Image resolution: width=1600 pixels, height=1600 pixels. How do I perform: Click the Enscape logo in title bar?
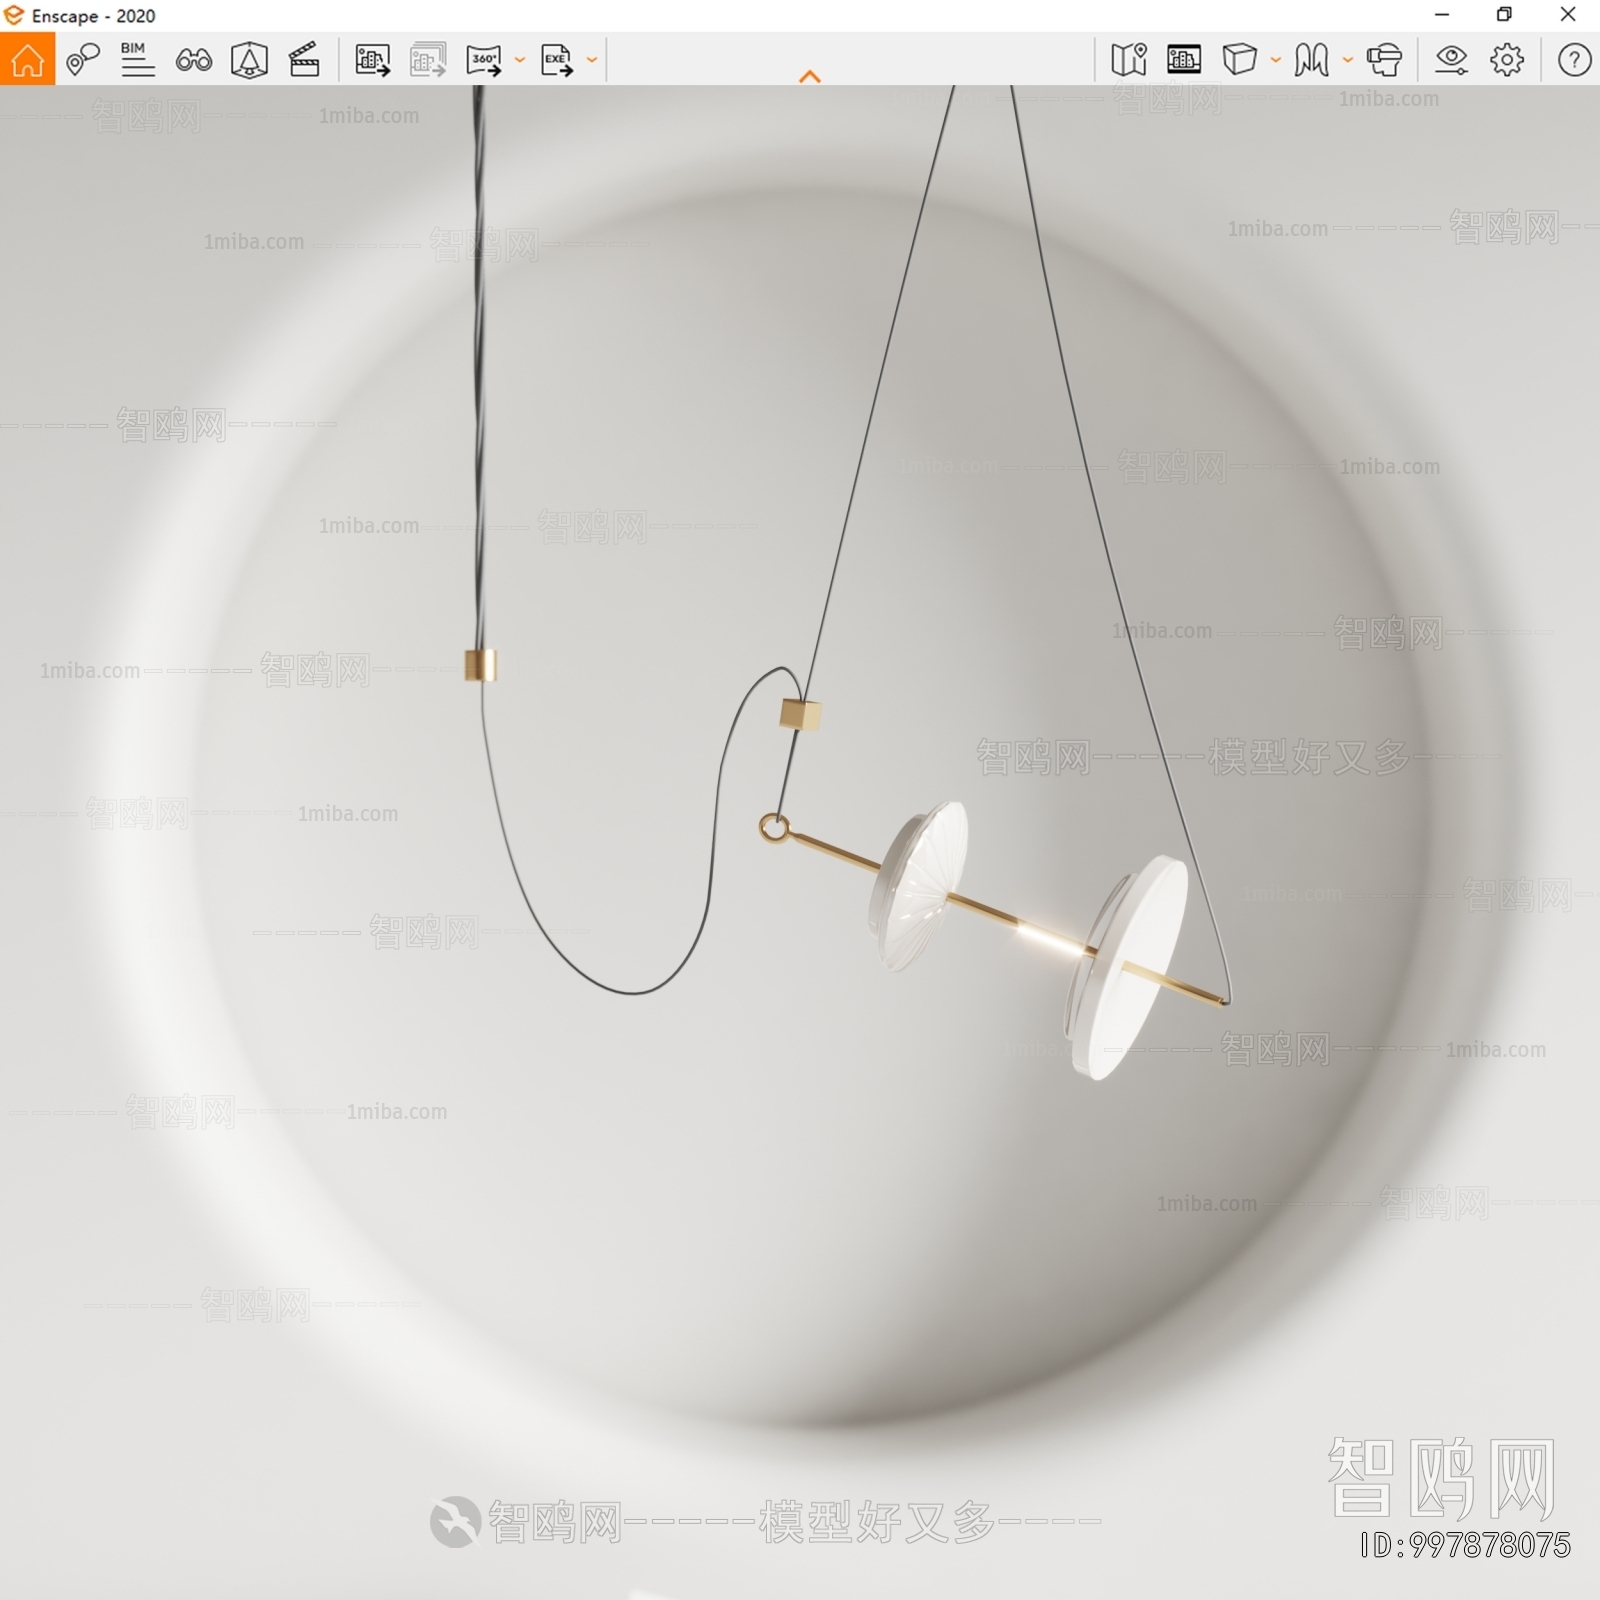point(14,15)
